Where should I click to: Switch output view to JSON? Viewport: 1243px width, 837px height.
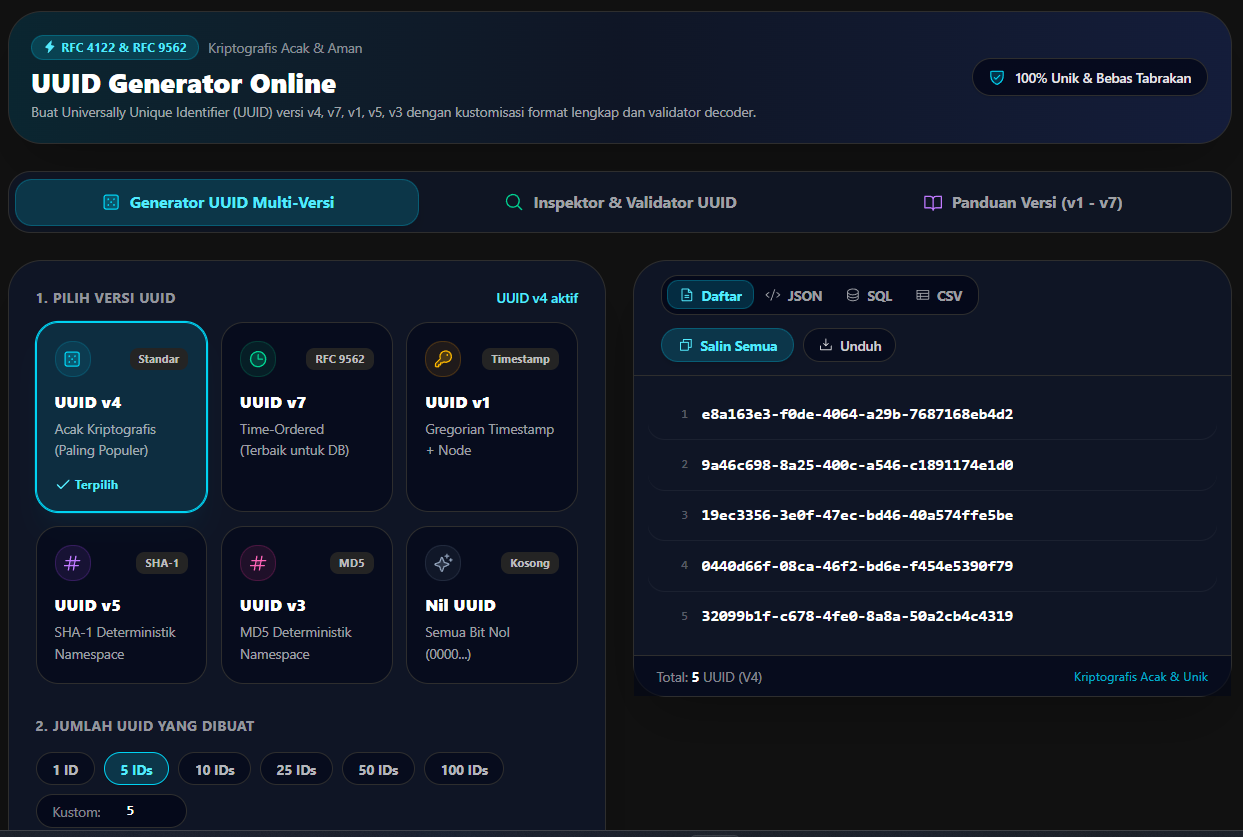point(794,295)
